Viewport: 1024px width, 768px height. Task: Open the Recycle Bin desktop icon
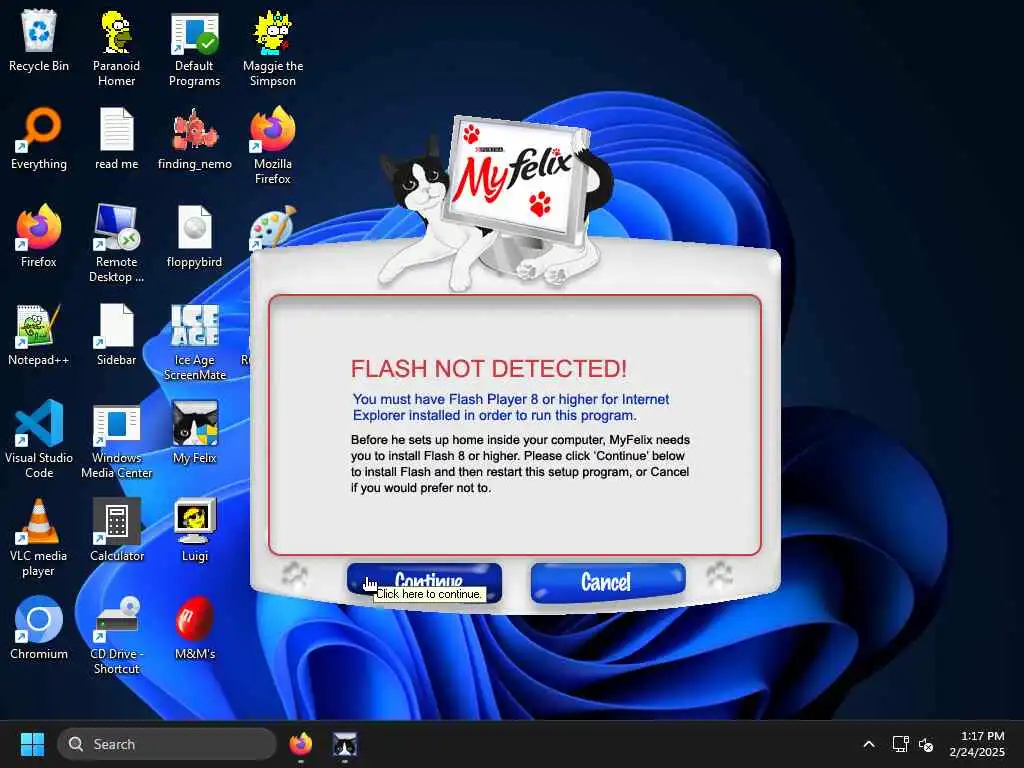pos(39,42)
